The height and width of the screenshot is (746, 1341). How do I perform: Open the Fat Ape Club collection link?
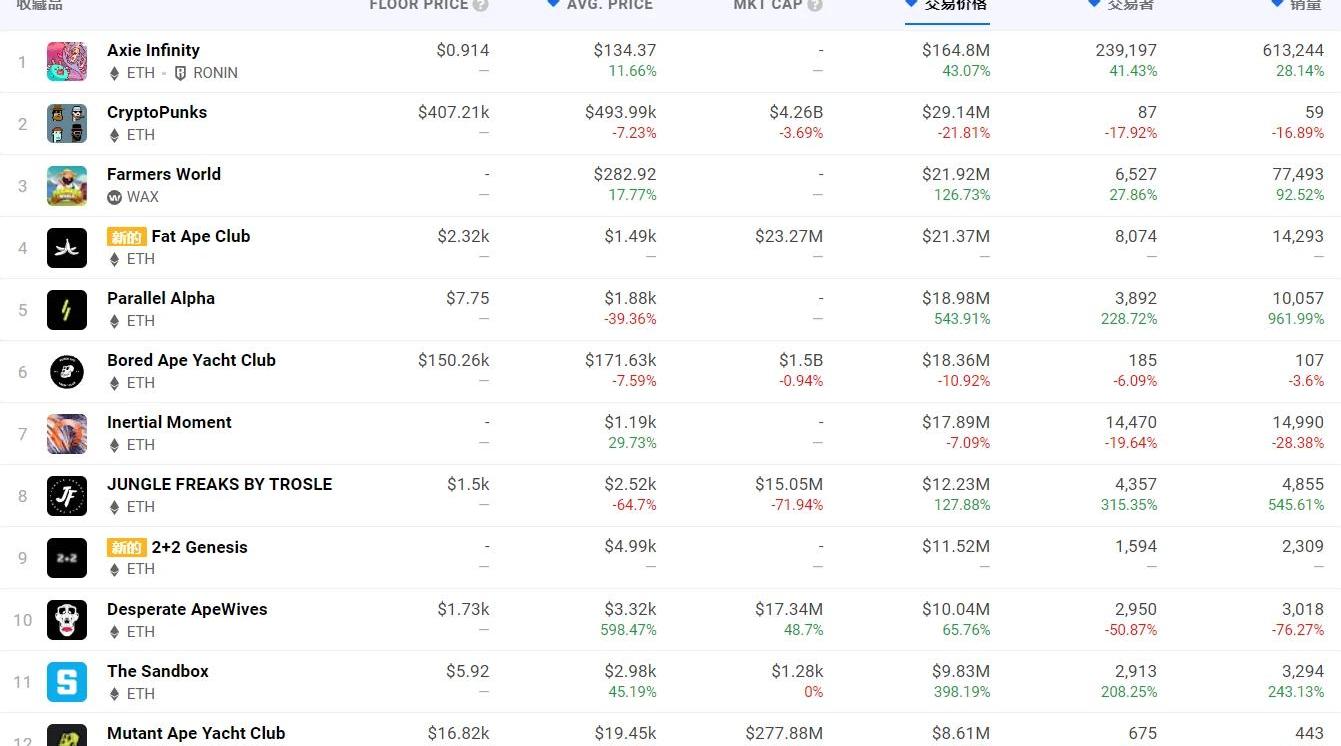tap(201, 236)
